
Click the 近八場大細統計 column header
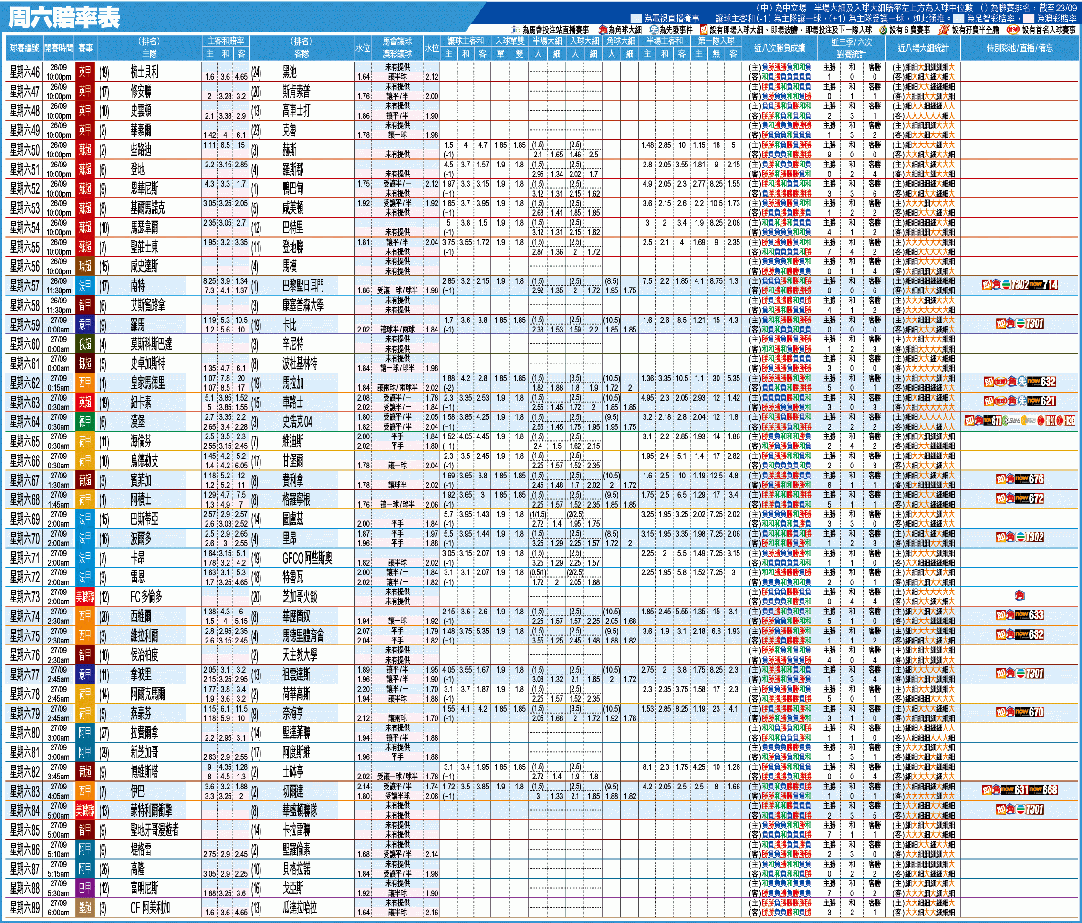[x=923, y=48]
